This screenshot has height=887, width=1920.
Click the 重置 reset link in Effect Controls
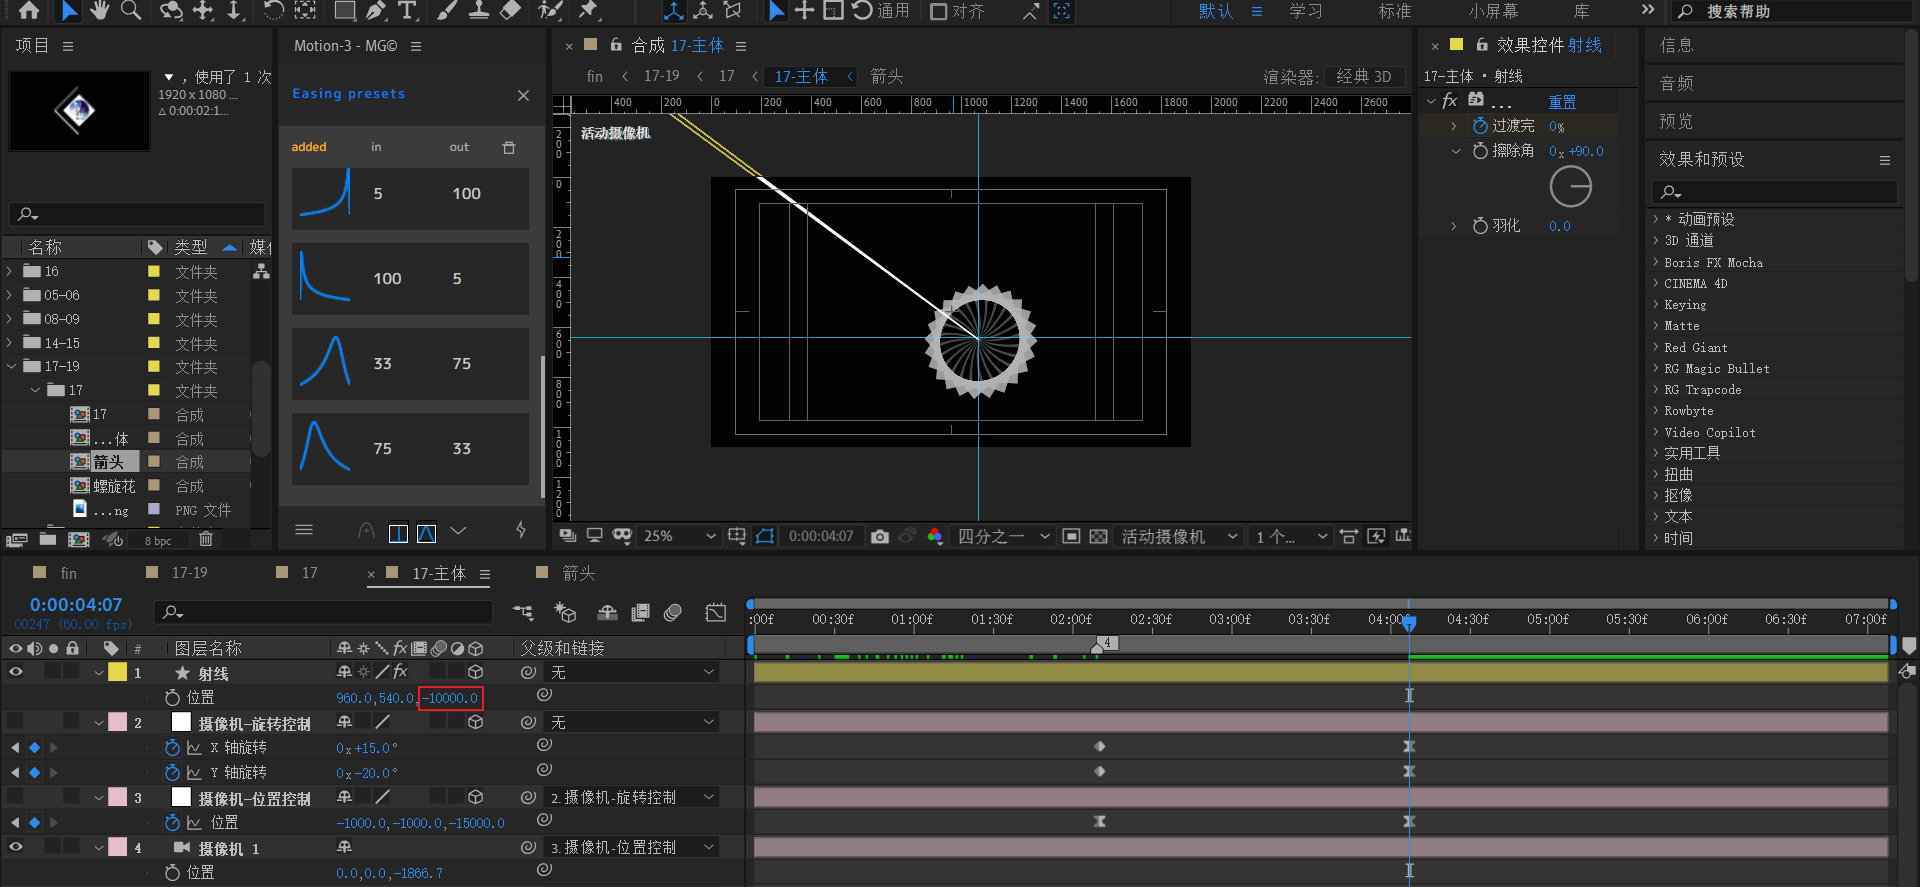(1562, 102)
